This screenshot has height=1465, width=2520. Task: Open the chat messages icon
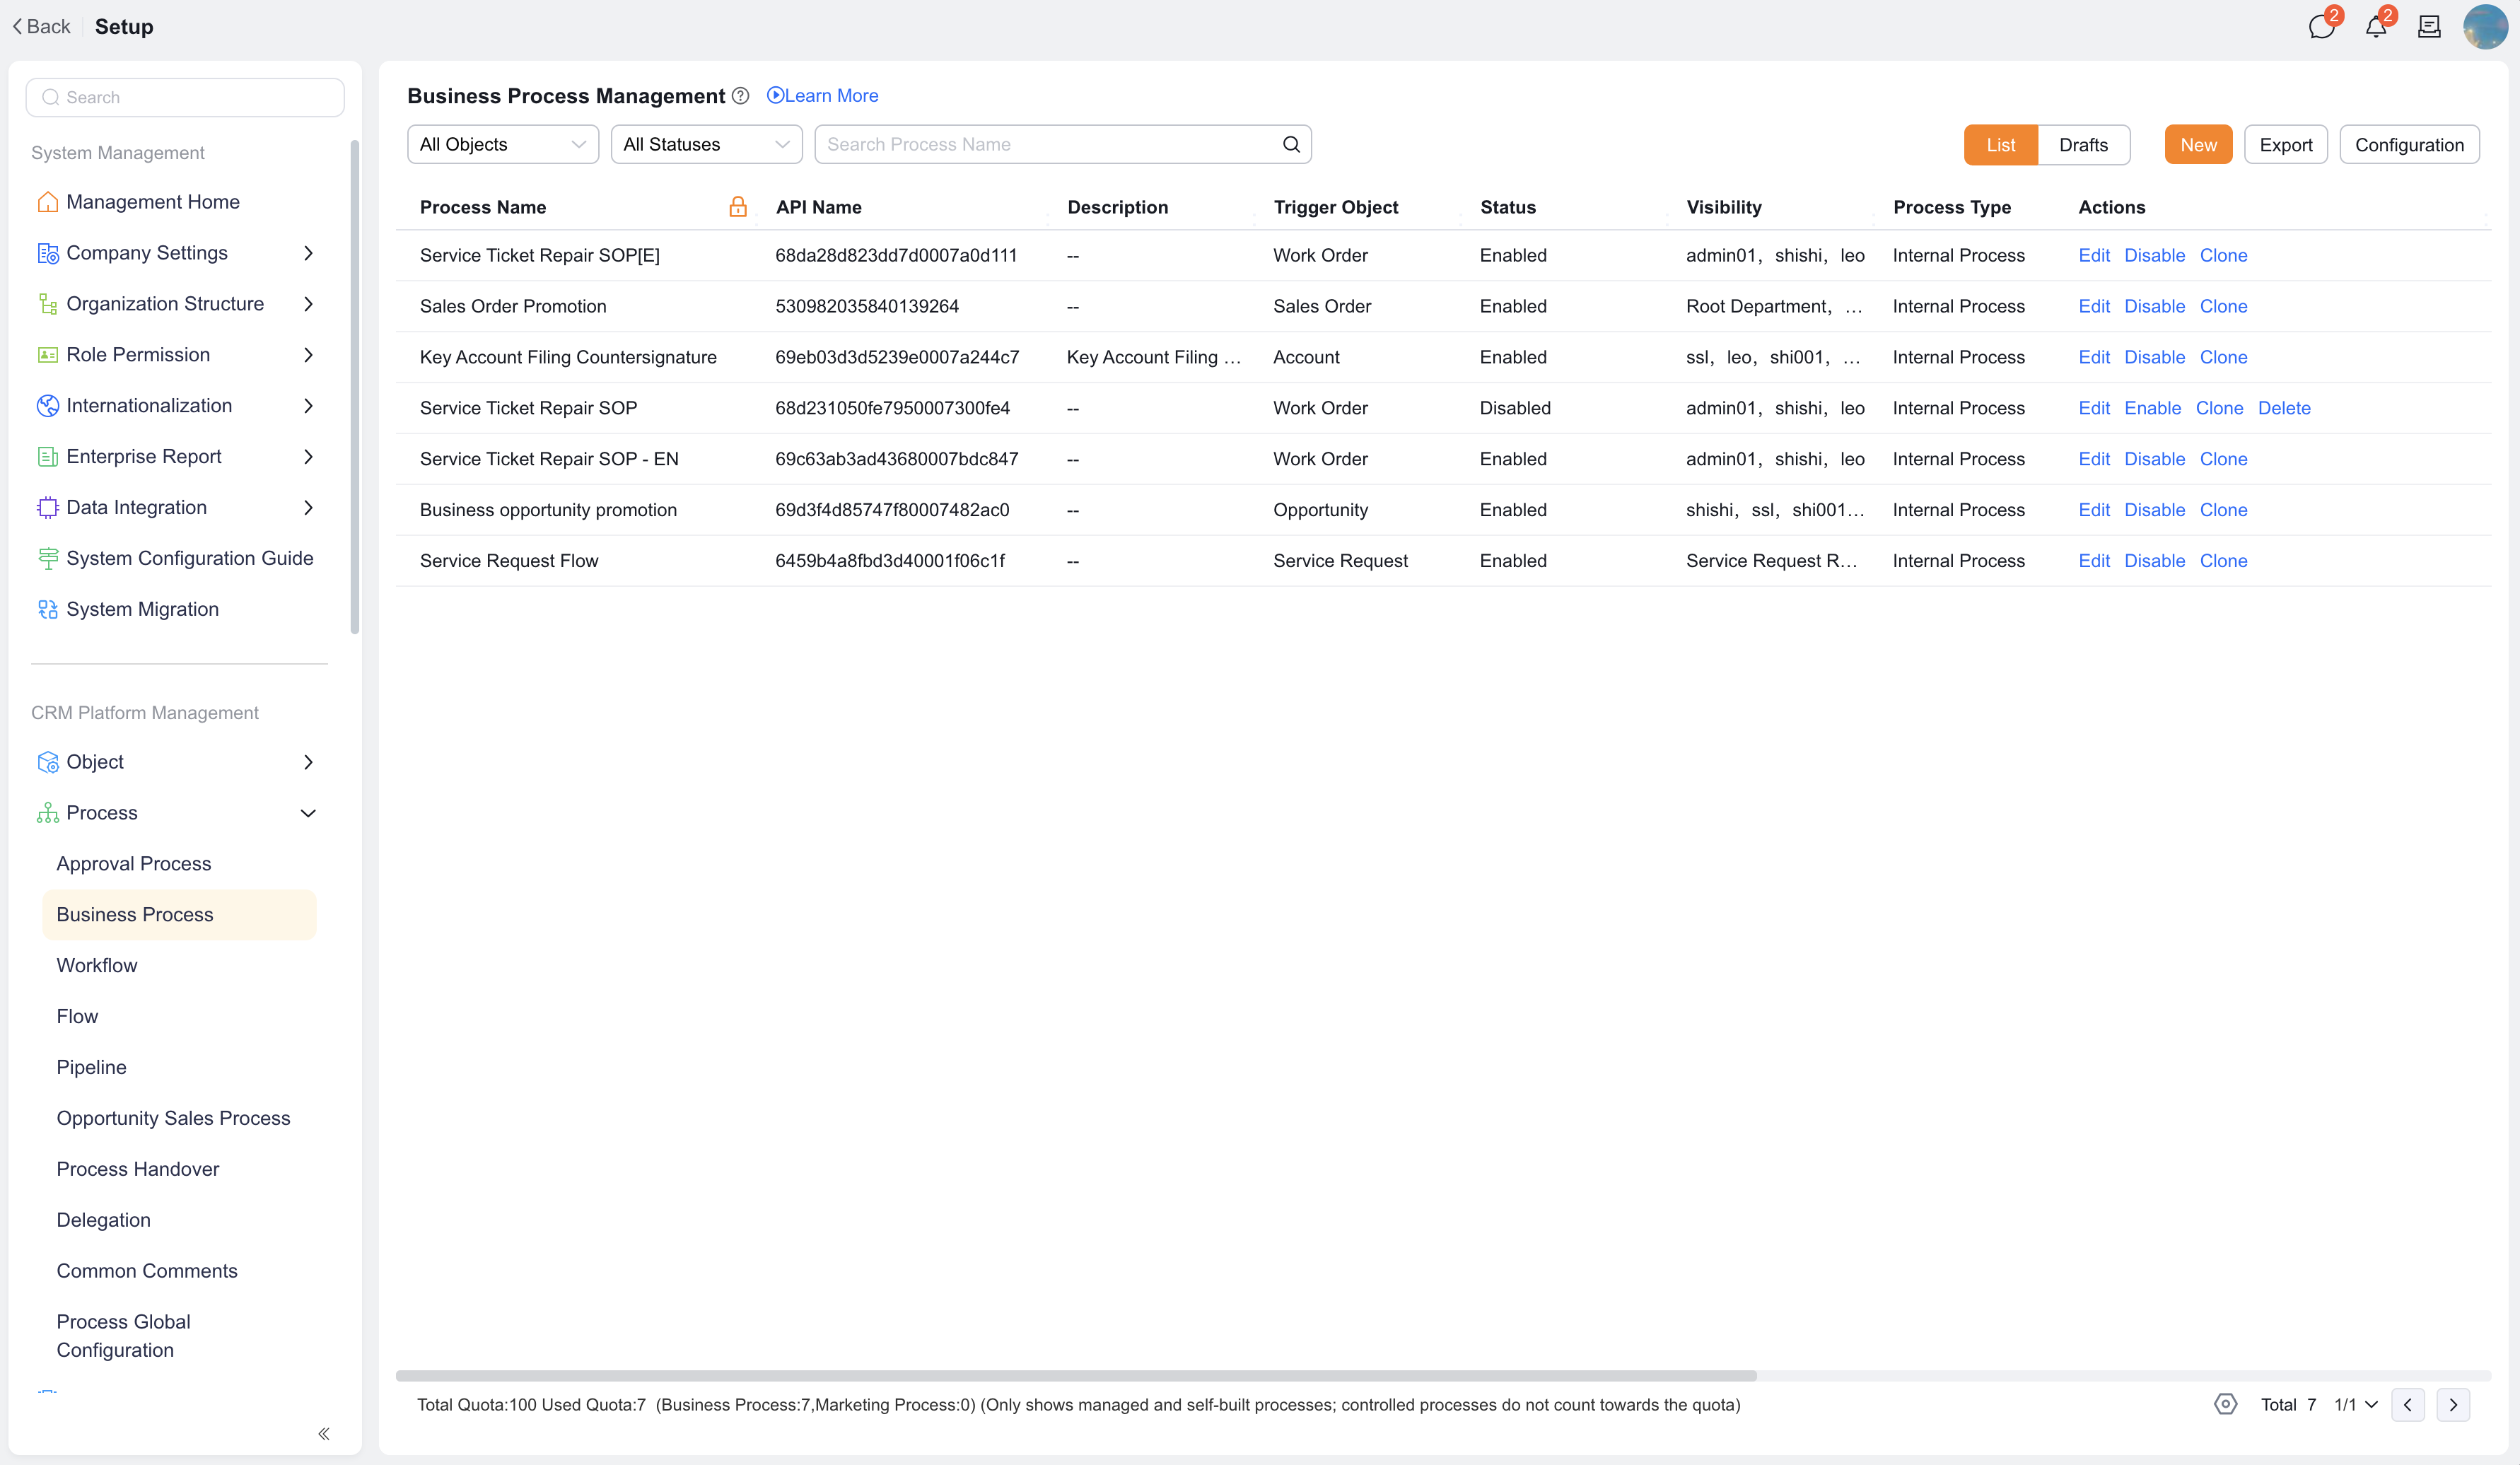click(2321, 27)
